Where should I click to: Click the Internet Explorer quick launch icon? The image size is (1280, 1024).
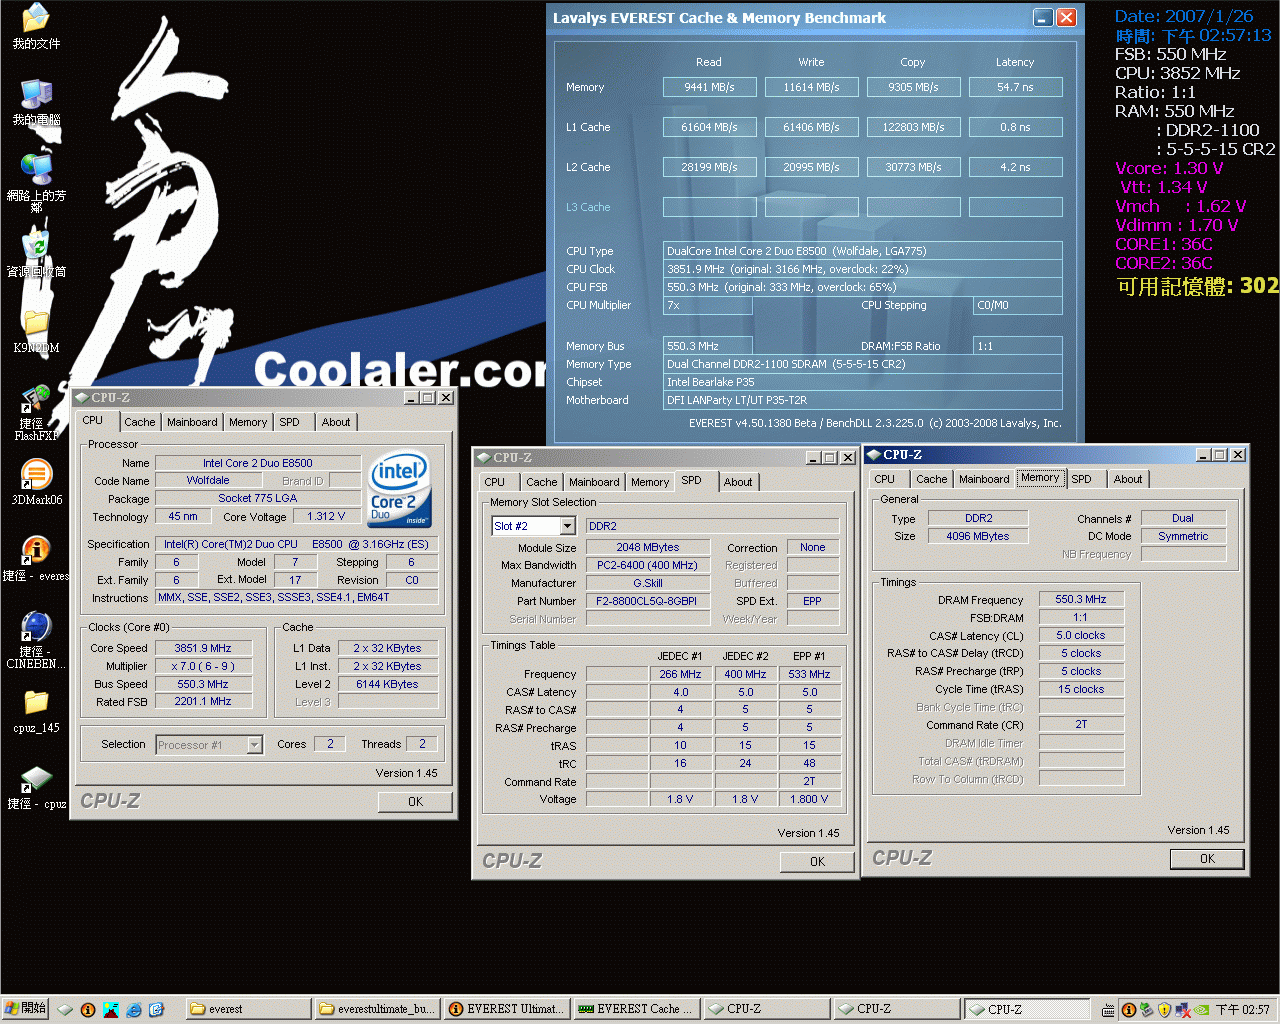tap(134, 1010)
